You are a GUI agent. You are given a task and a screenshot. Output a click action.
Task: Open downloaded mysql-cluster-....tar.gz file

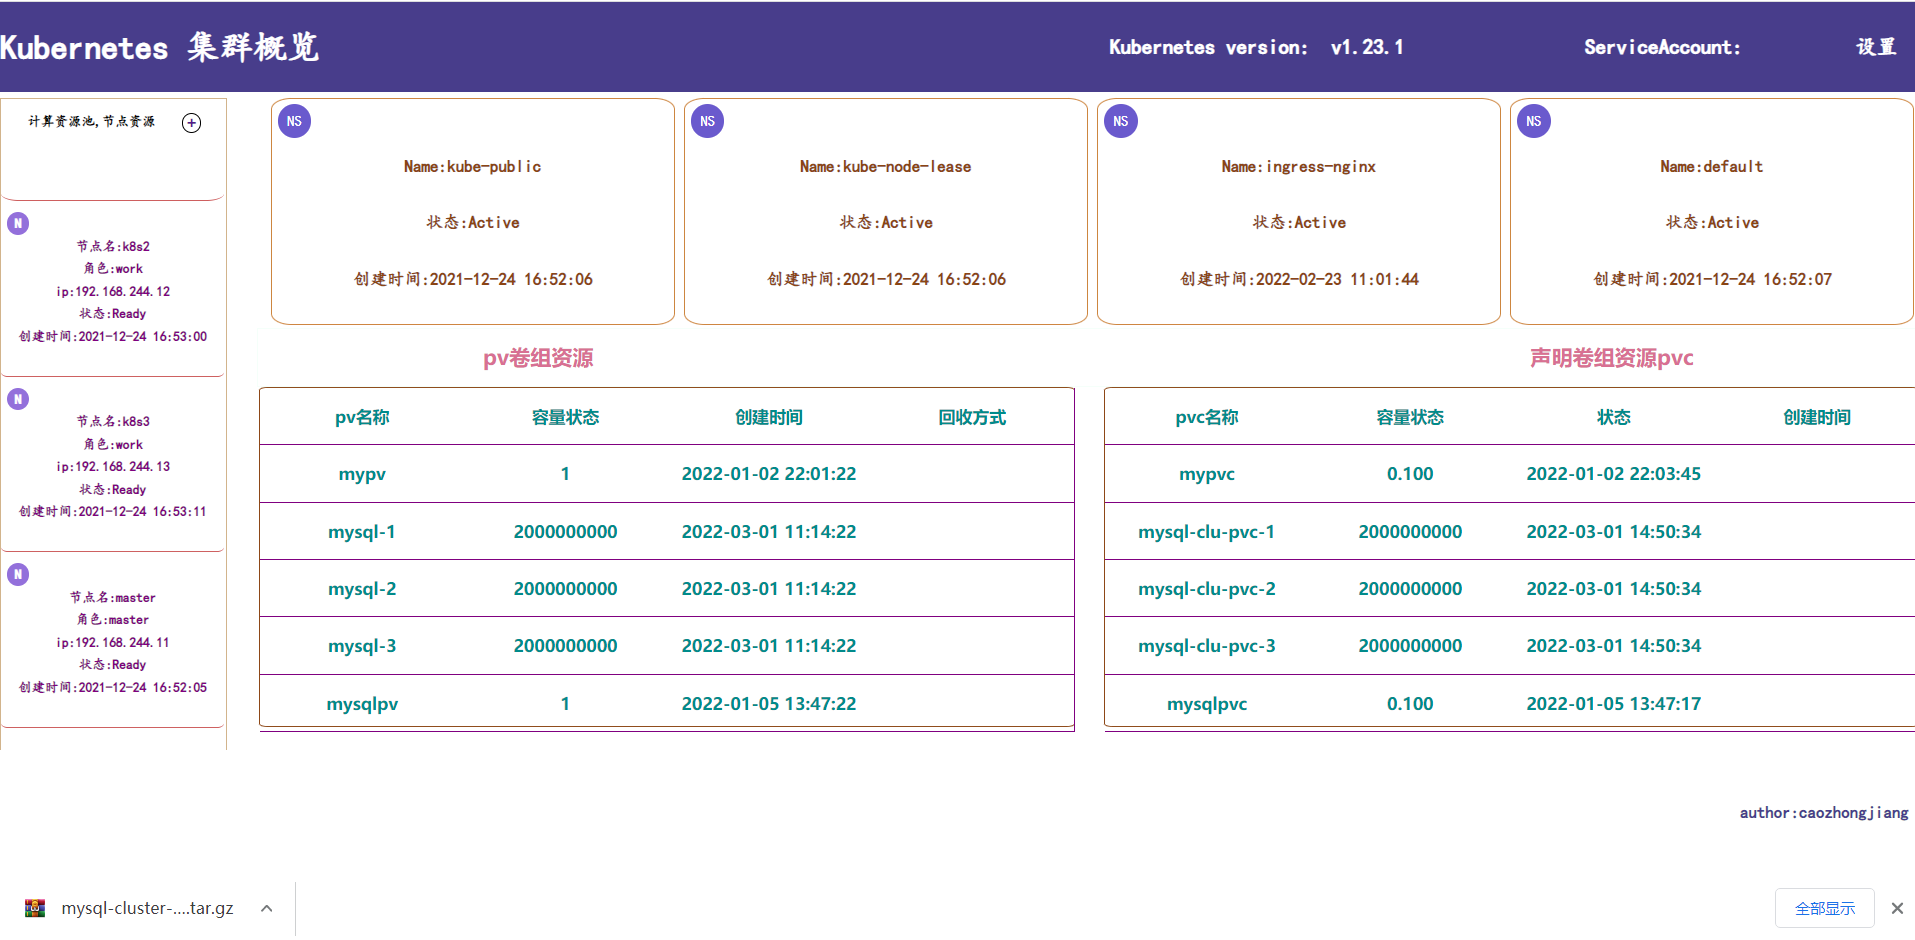click(147, 908)
